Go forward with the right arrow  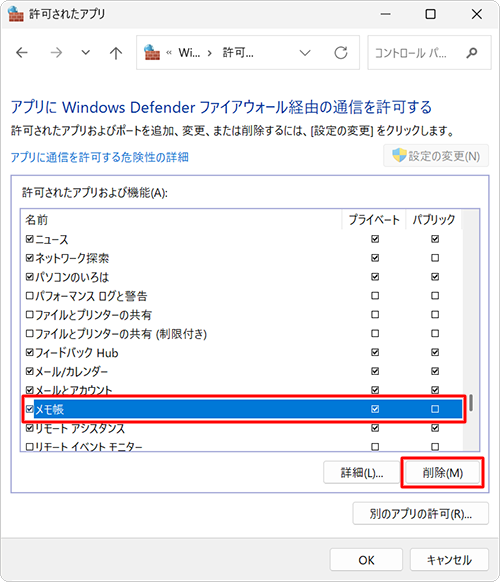pos(56,53)
